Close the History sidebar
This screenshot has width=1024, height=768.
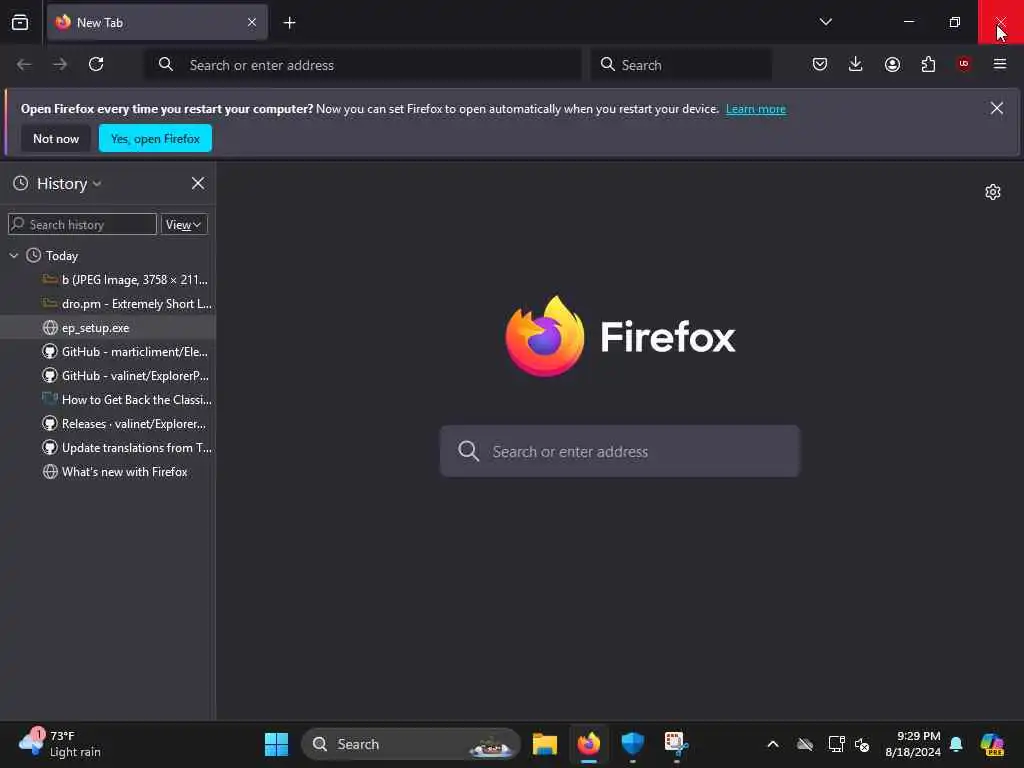tap(198, 184)
